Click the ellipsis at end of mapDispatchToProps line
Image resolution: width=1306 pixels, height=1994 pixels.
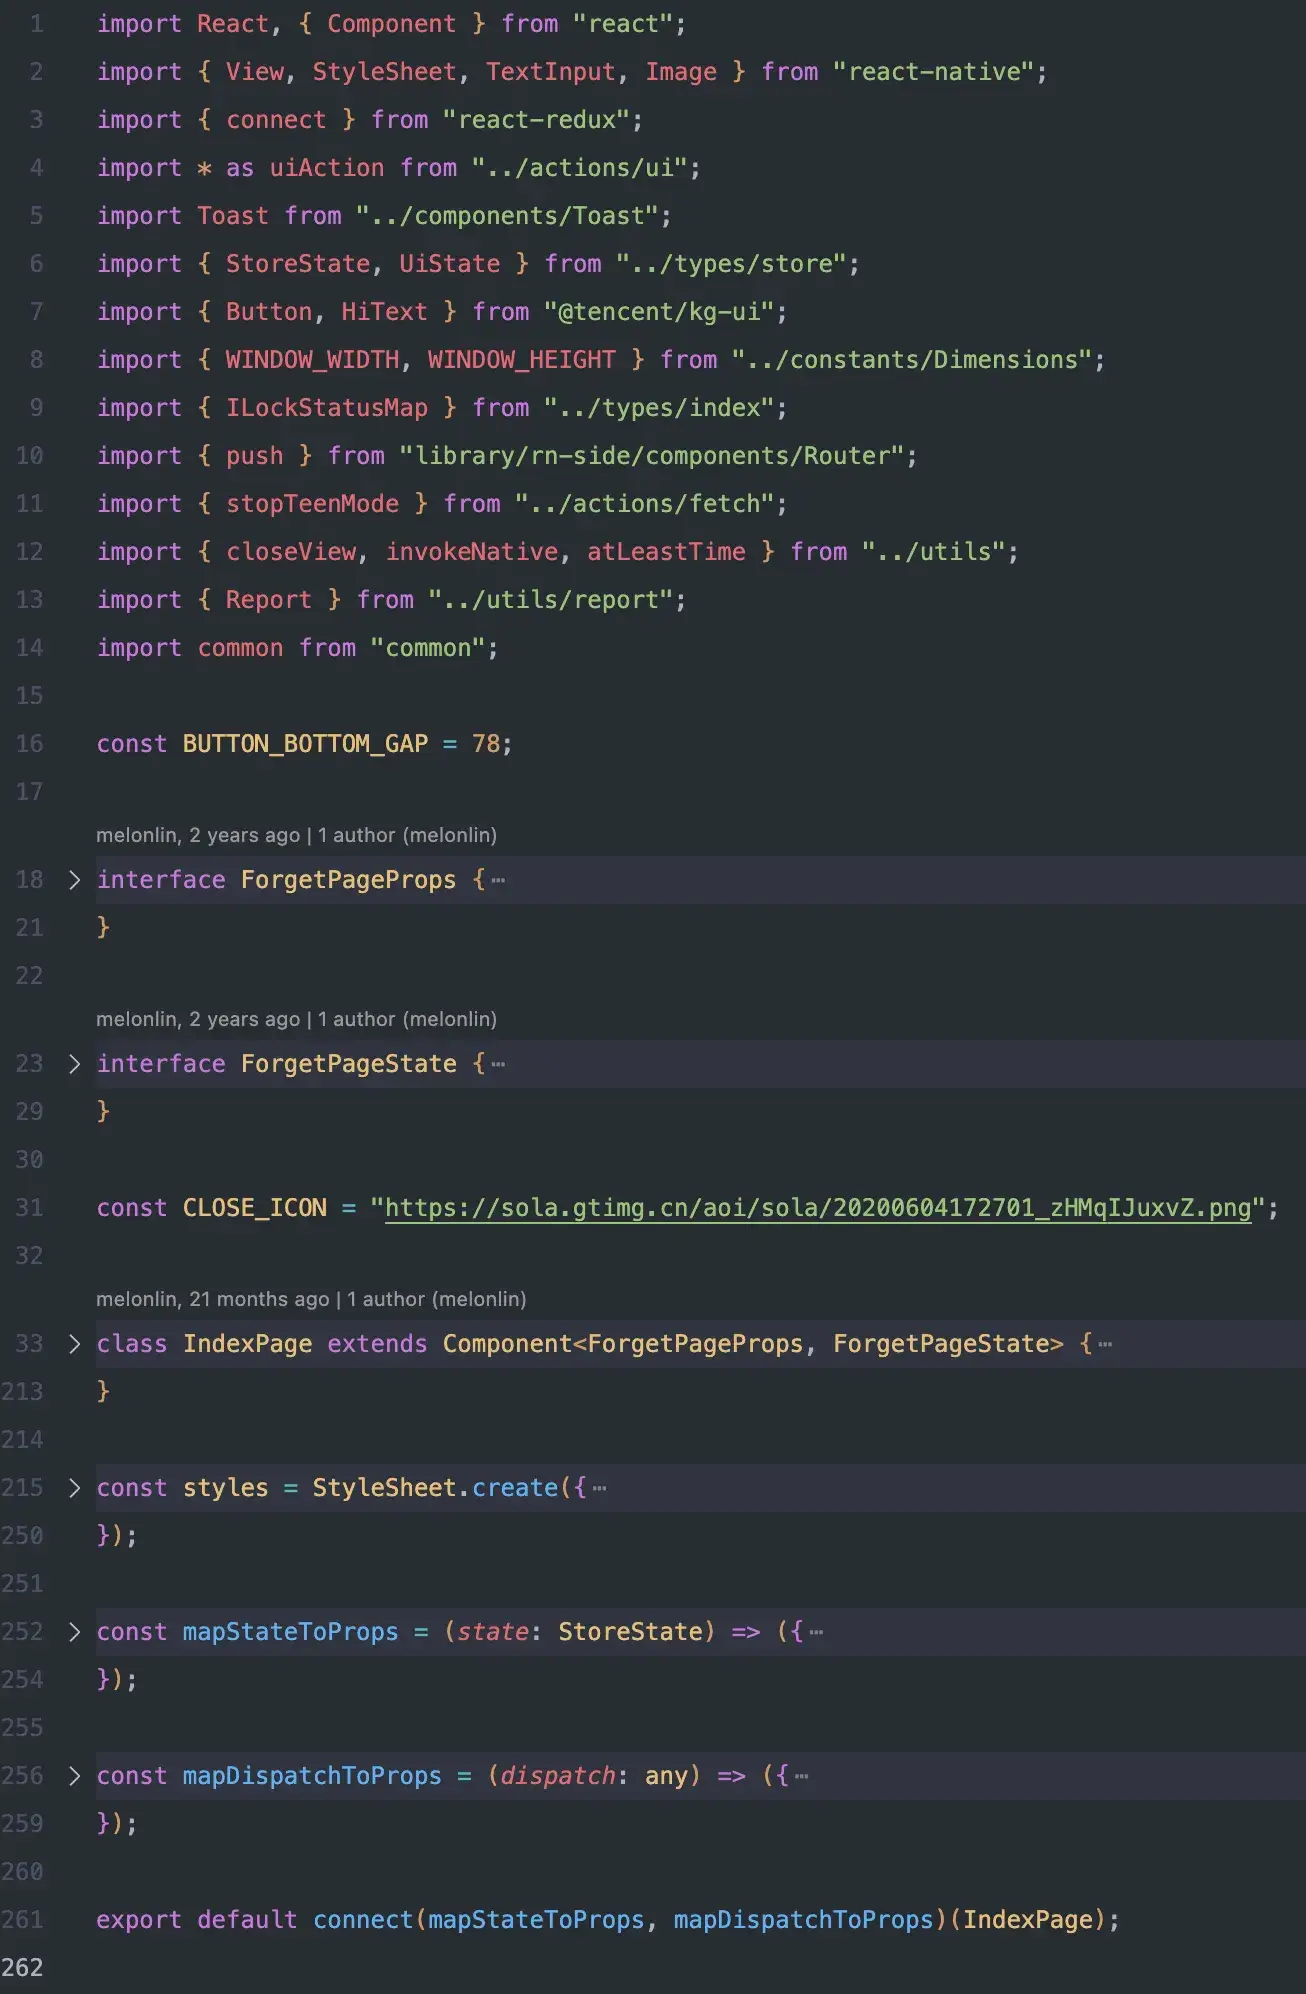pyautogui.click(x=801, y=1777)
